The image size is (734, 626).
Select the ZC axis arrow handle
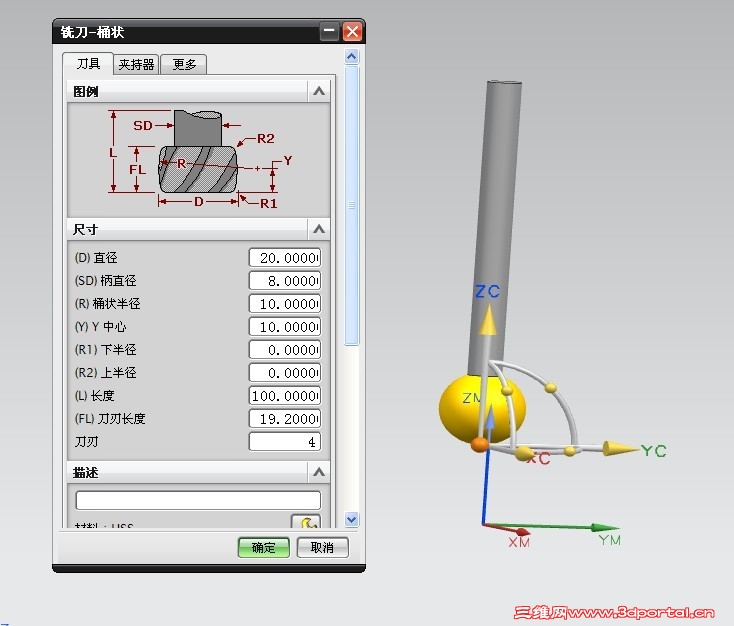(487, 319)
